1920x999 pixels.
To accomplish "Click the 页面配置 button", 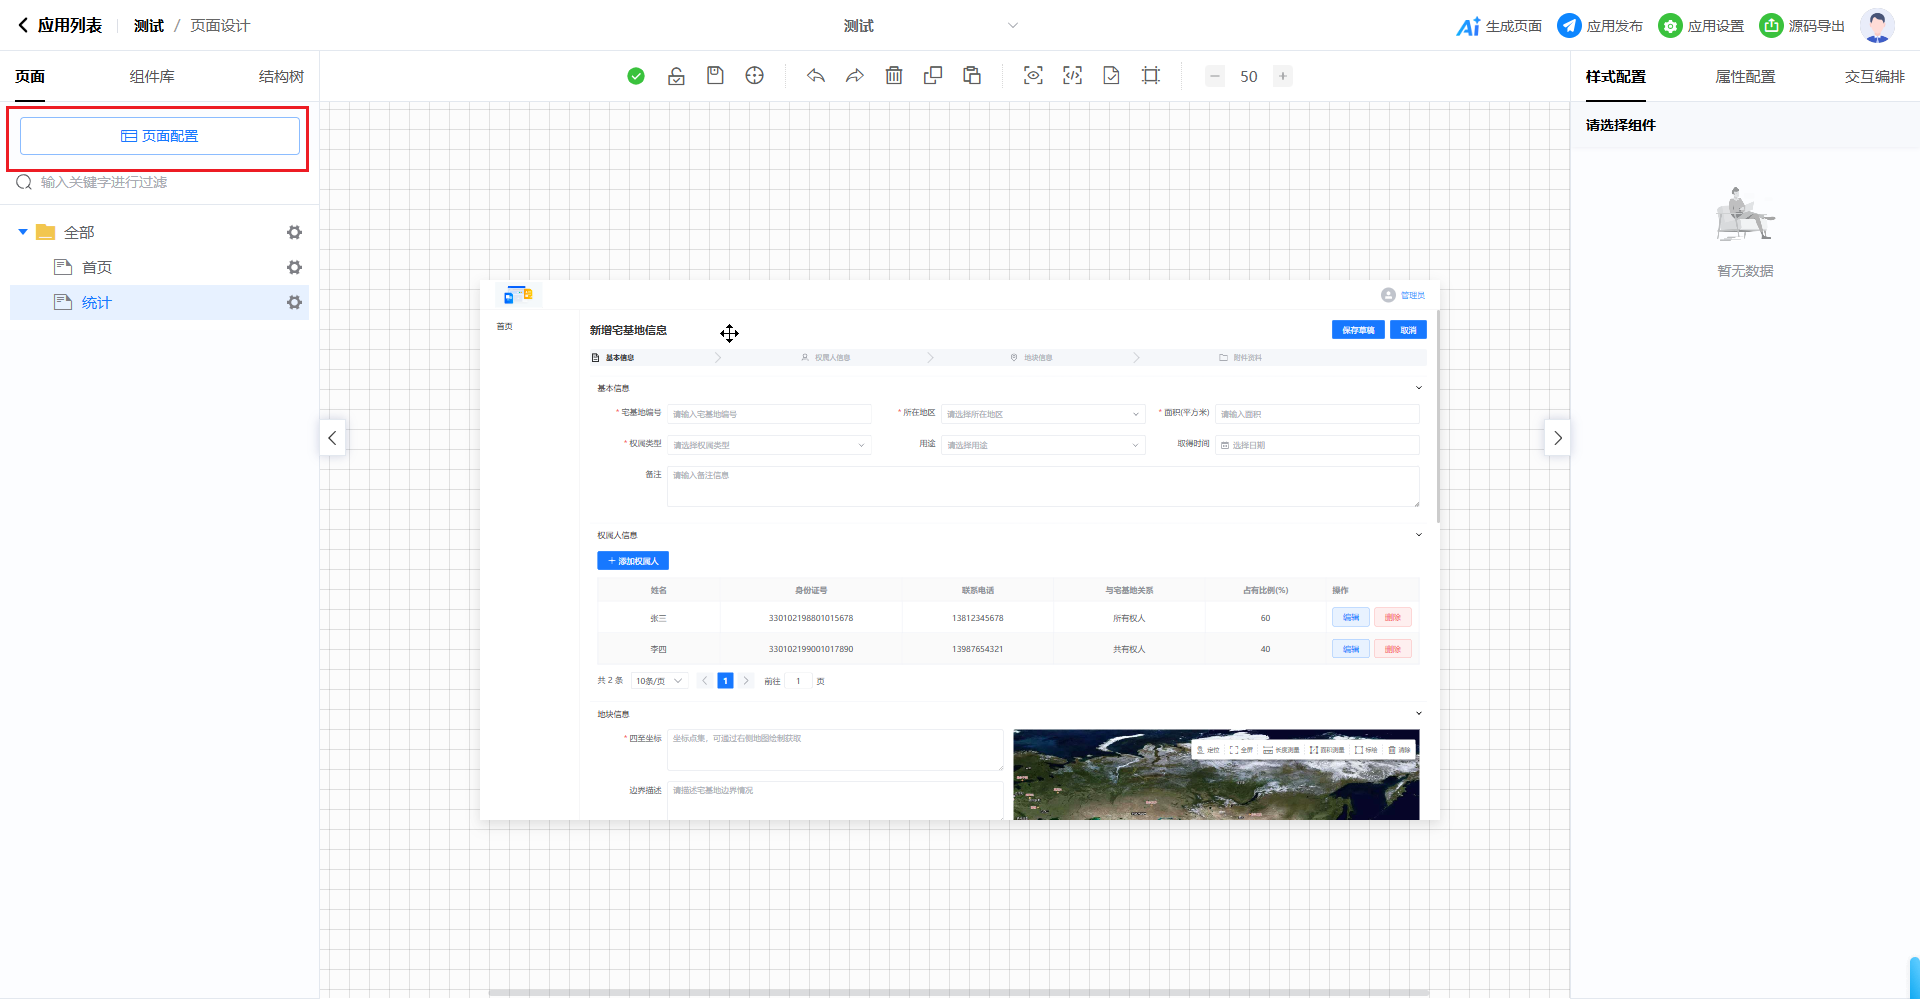I will pyautogui.click(x=160, y=136).
